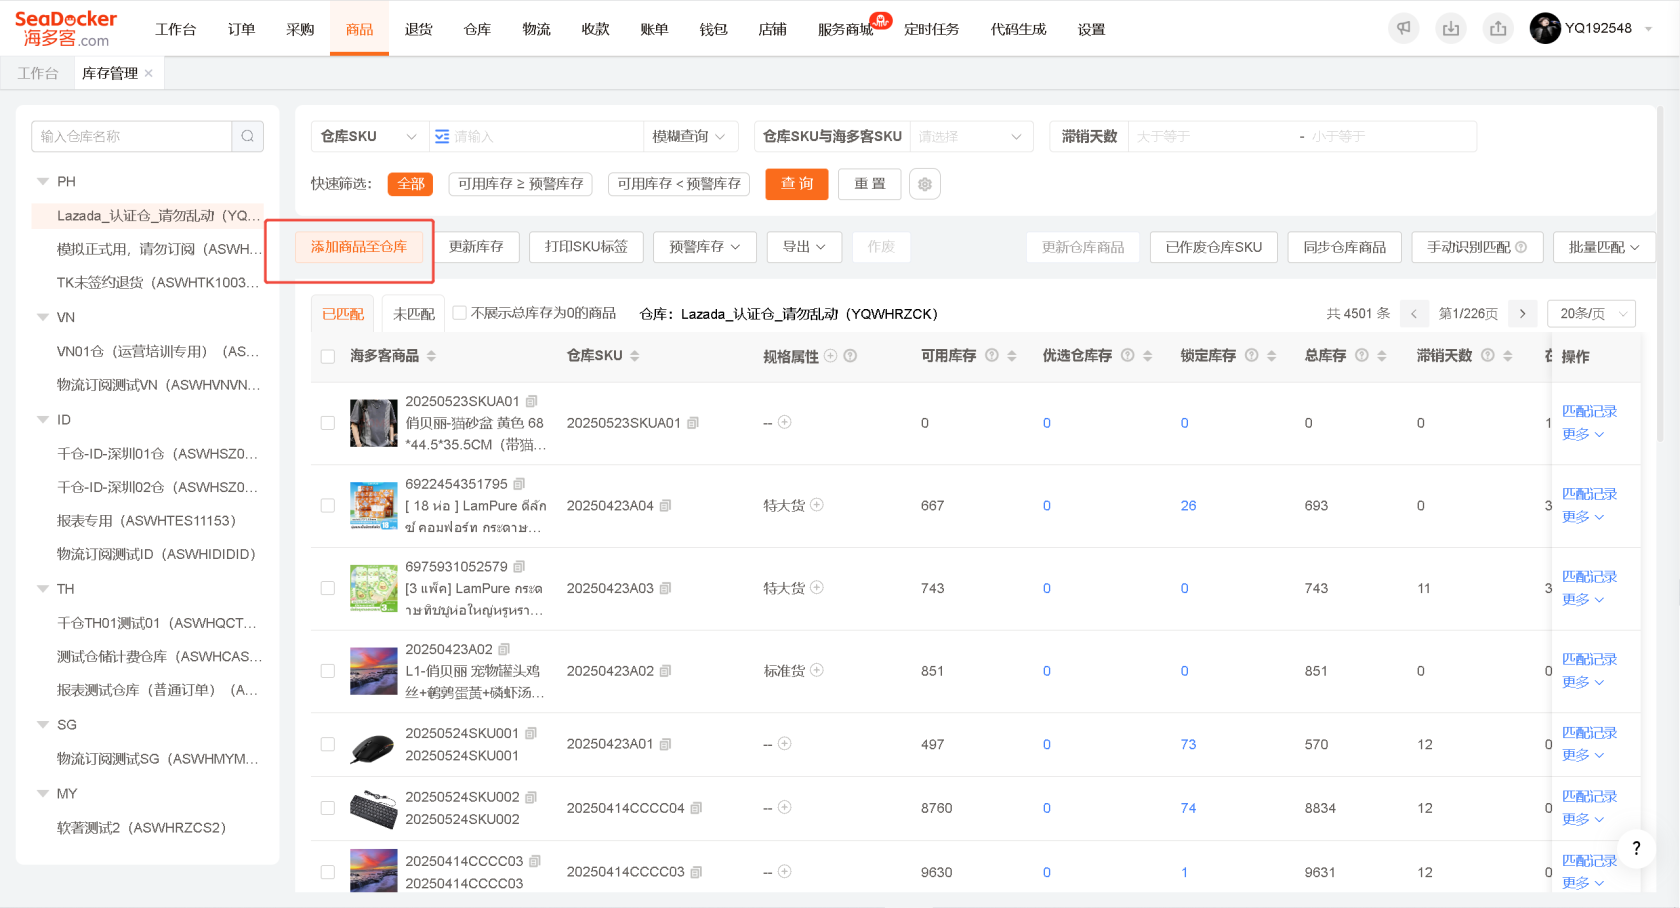Open the 模糊查询 match mode dropdown
1680x908 pixels.
click(690, 136)
